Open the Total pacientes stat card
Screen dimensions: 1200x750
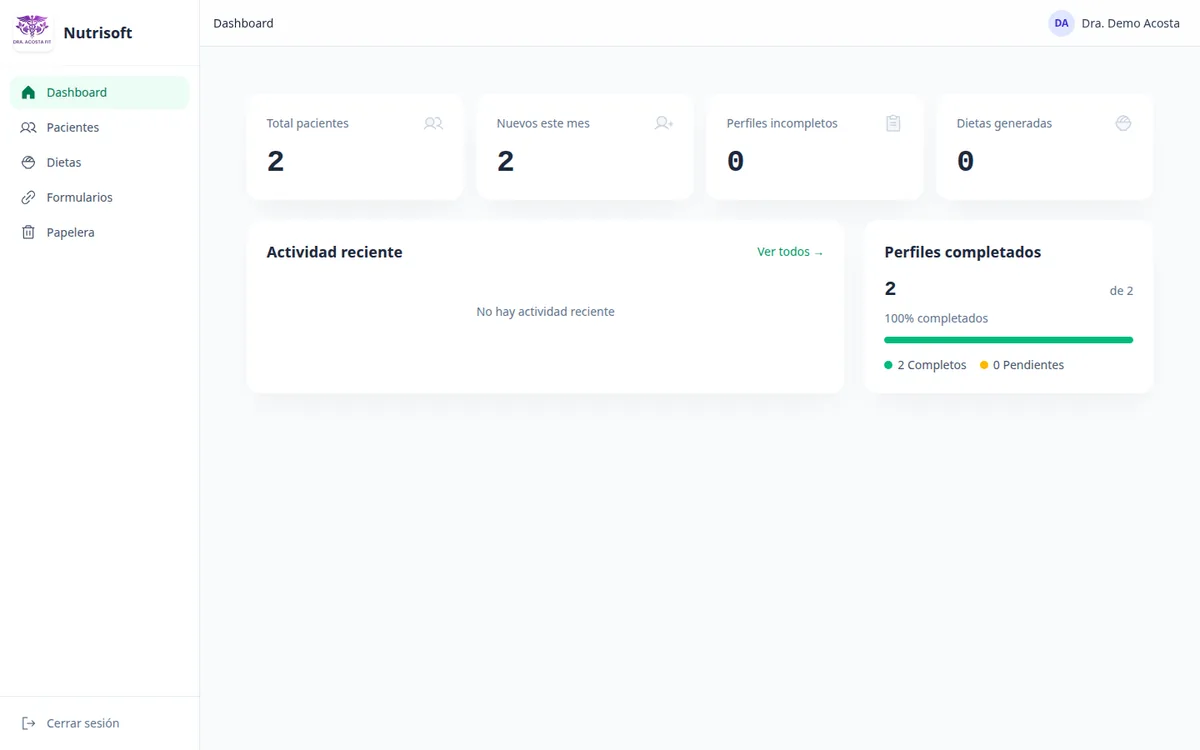pyautogui.click(x=354, y=147)
